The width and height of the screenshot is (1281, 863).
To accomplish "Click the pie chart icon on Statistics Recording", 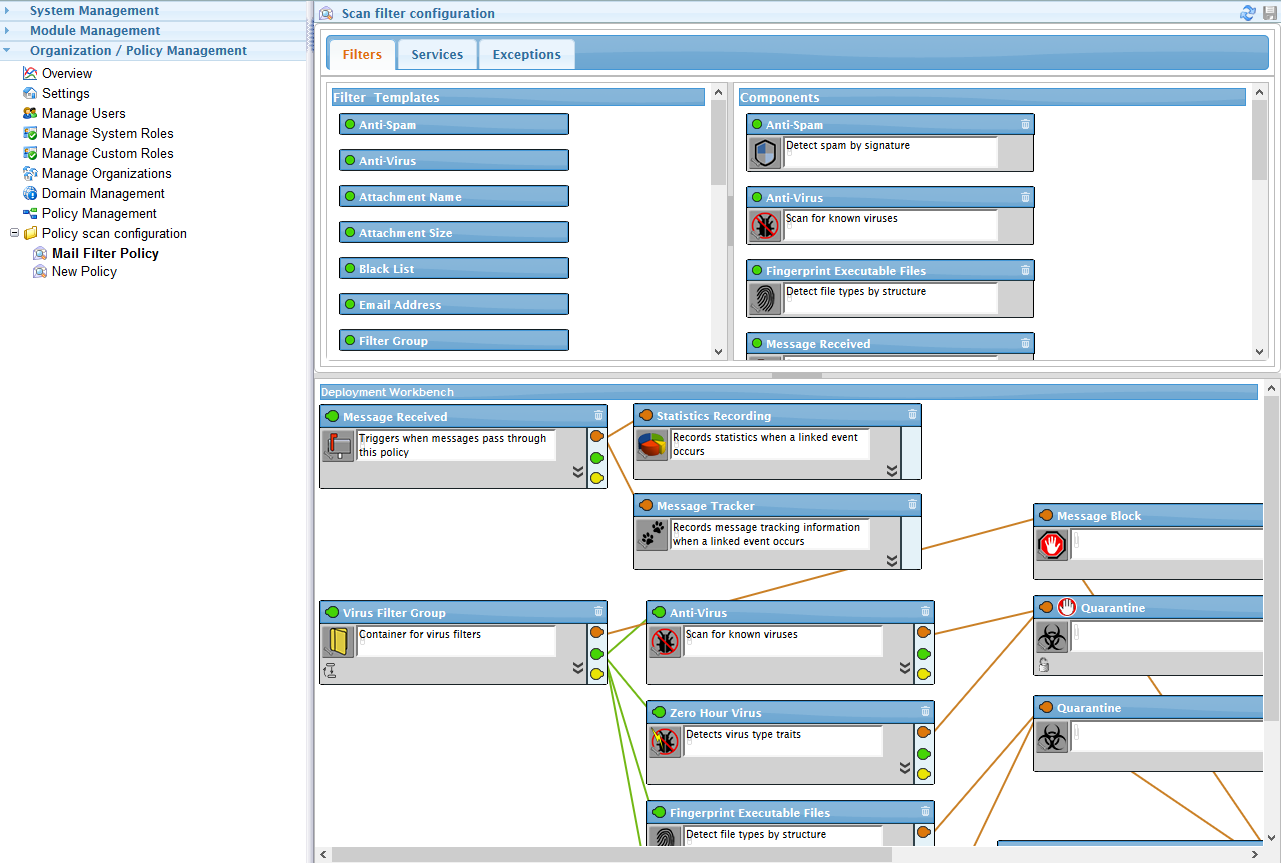I will 651,444.
